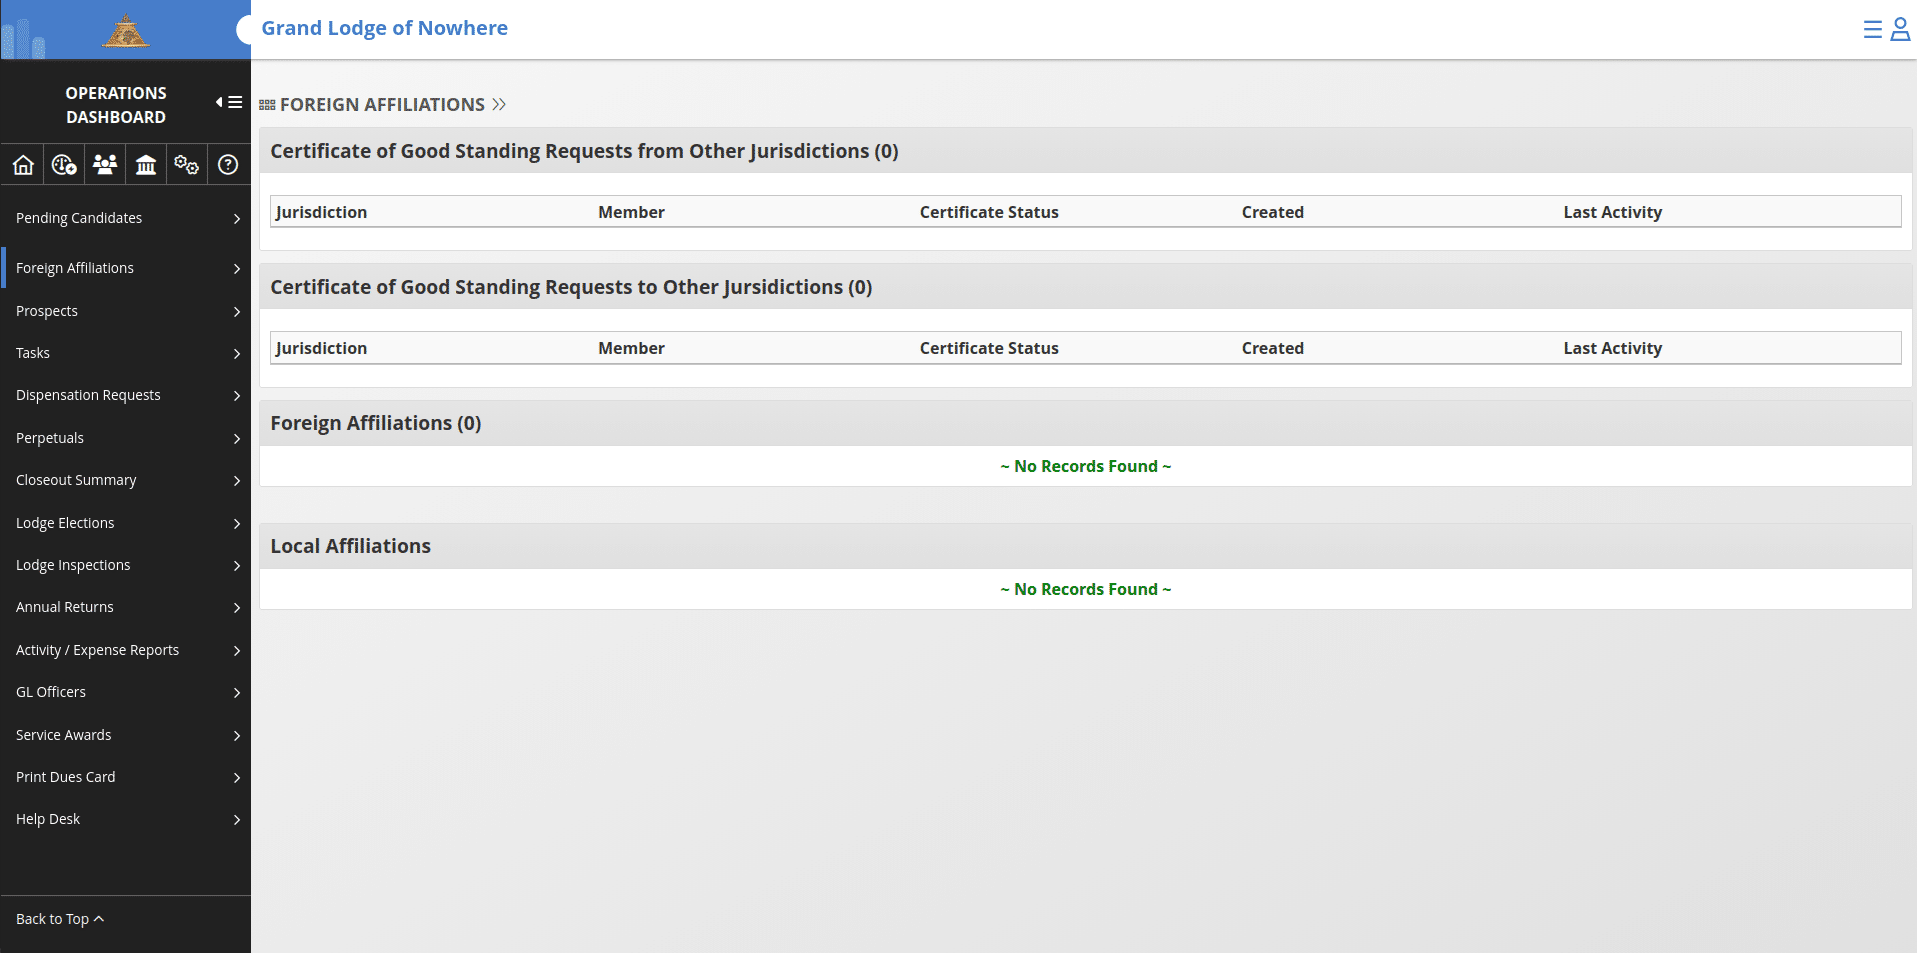
Task: Open the hamburger menu at top right
Action: [1872, 29]
